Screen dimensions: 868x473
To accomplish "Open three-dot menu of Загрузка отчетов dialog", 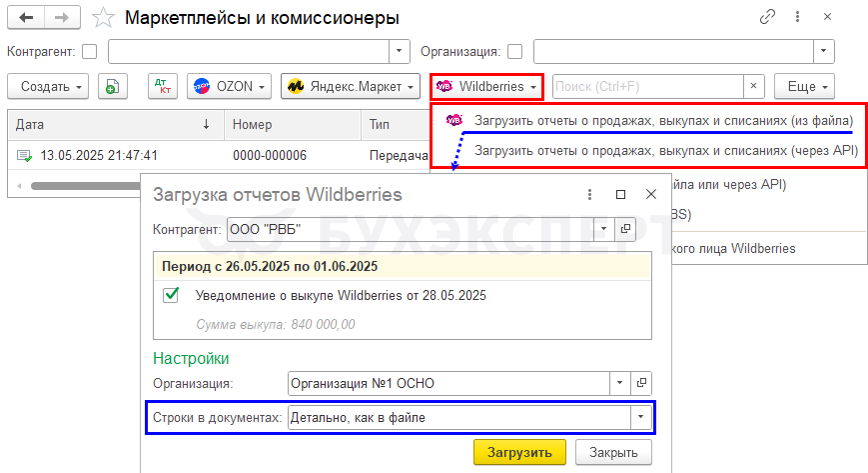I will click(x=590, y=194).
